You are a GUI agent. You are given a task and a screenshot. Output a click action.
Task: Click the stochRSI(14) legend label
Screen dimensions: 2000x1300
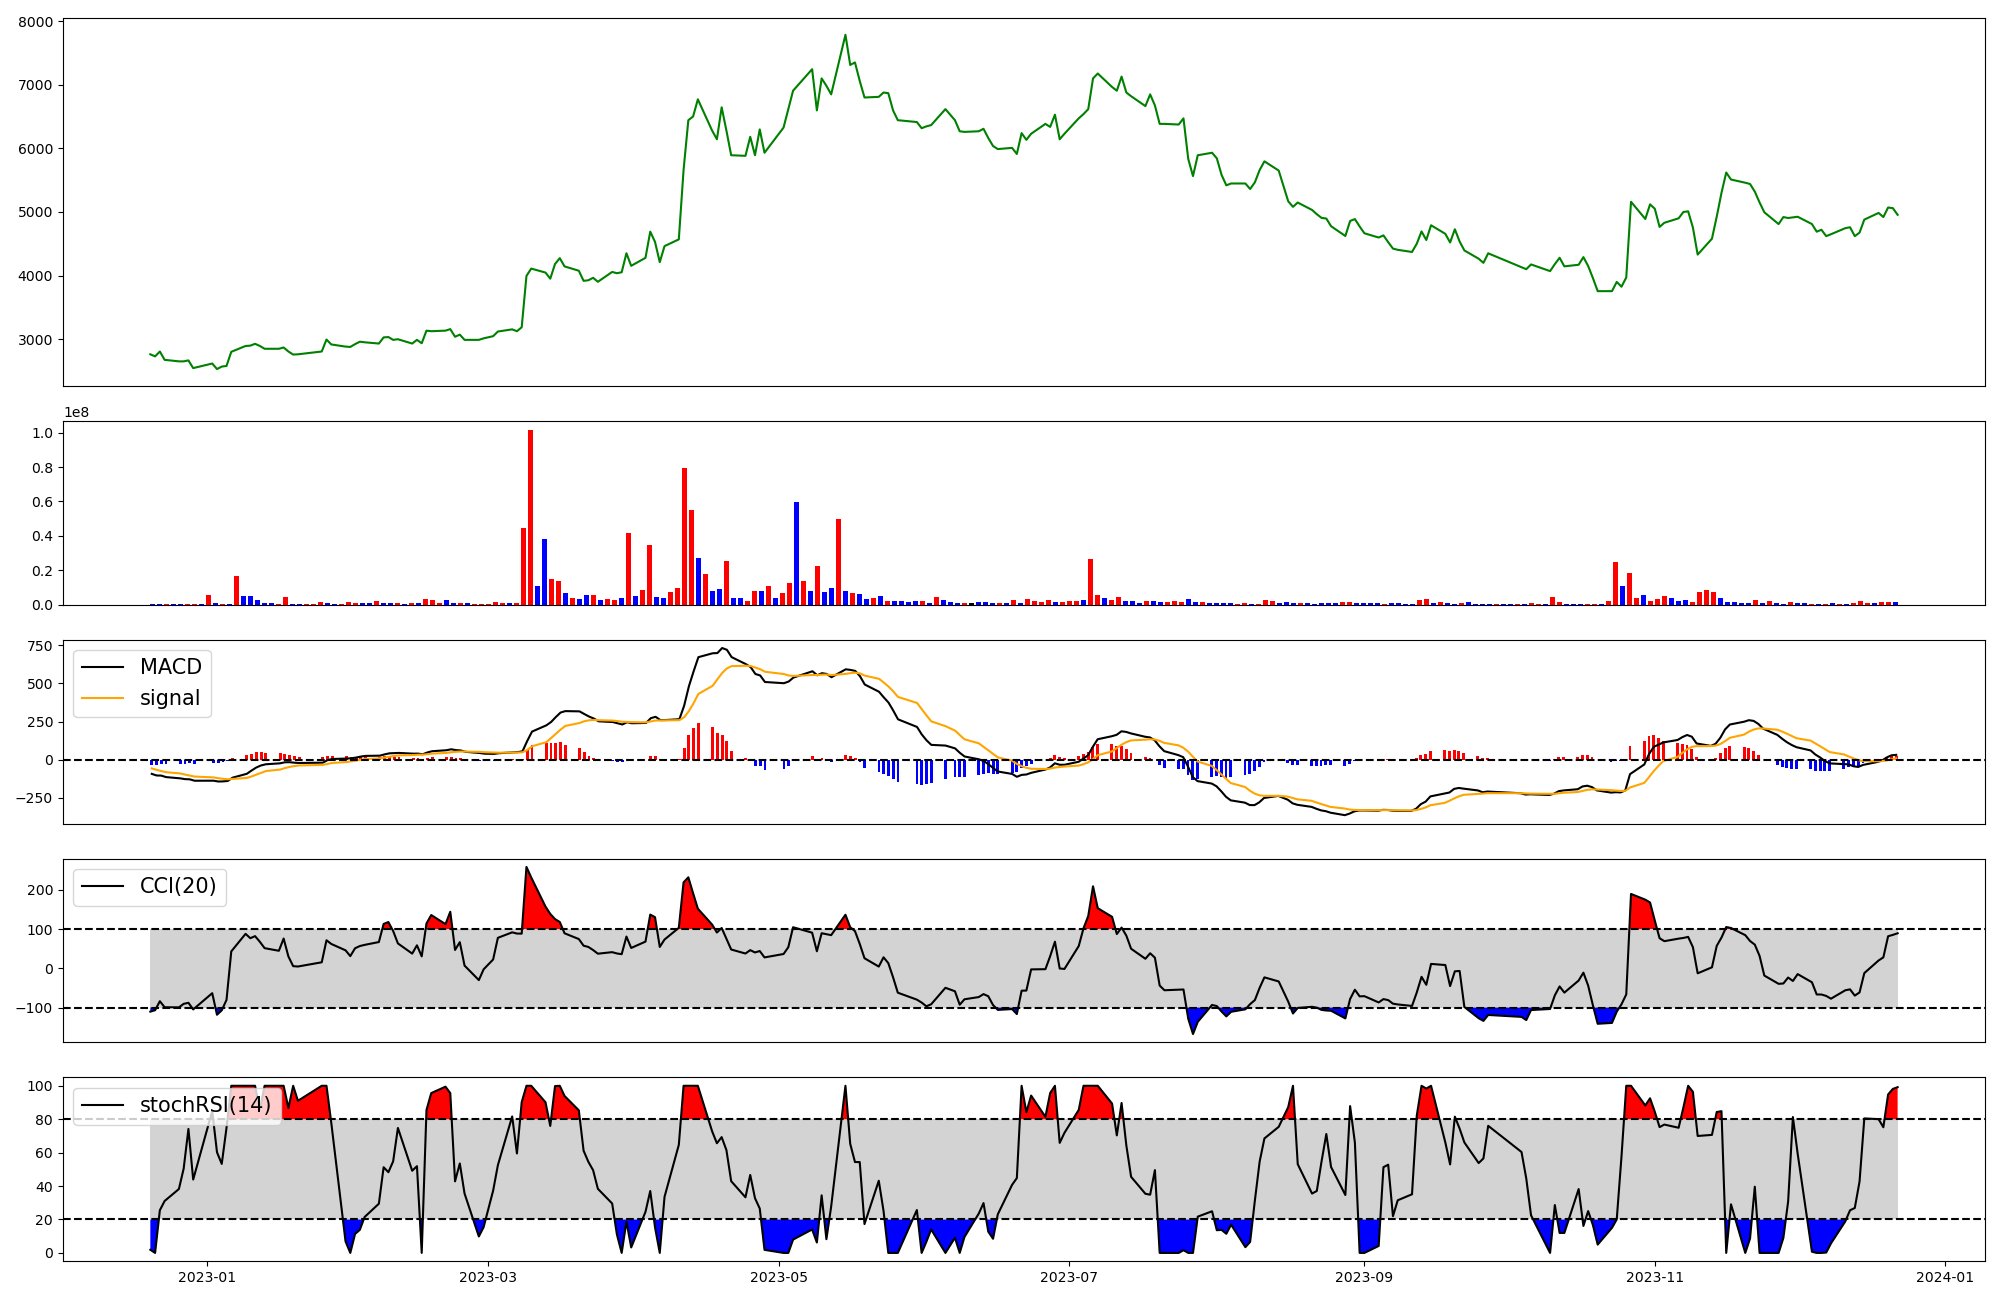coord(205,1105)
